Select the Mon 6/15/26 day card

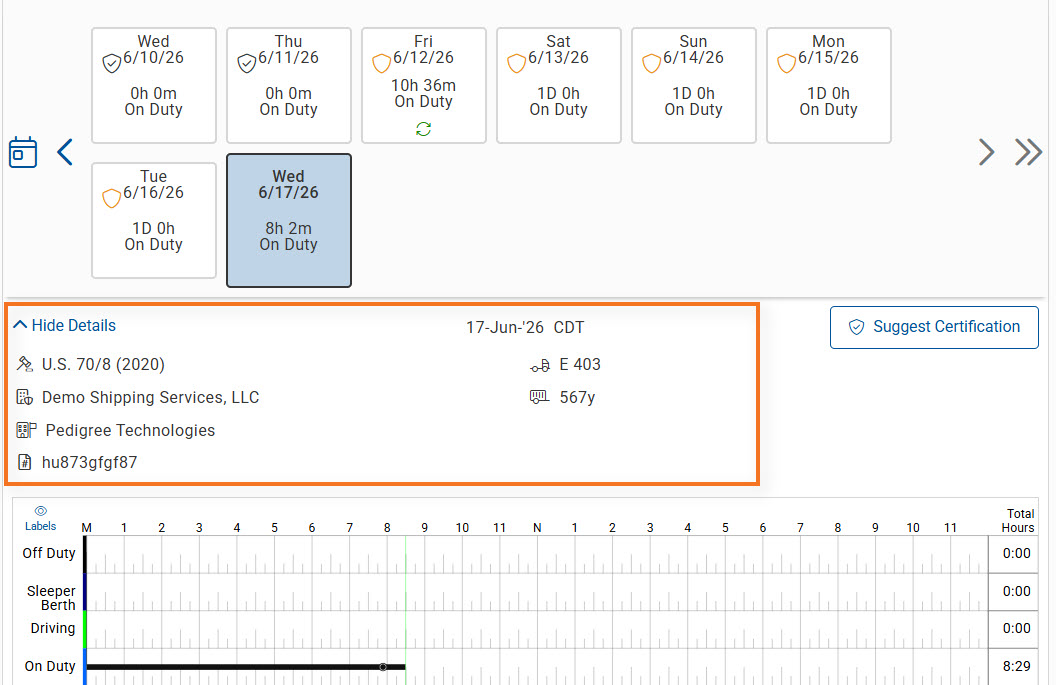click(x=829, y=86)
